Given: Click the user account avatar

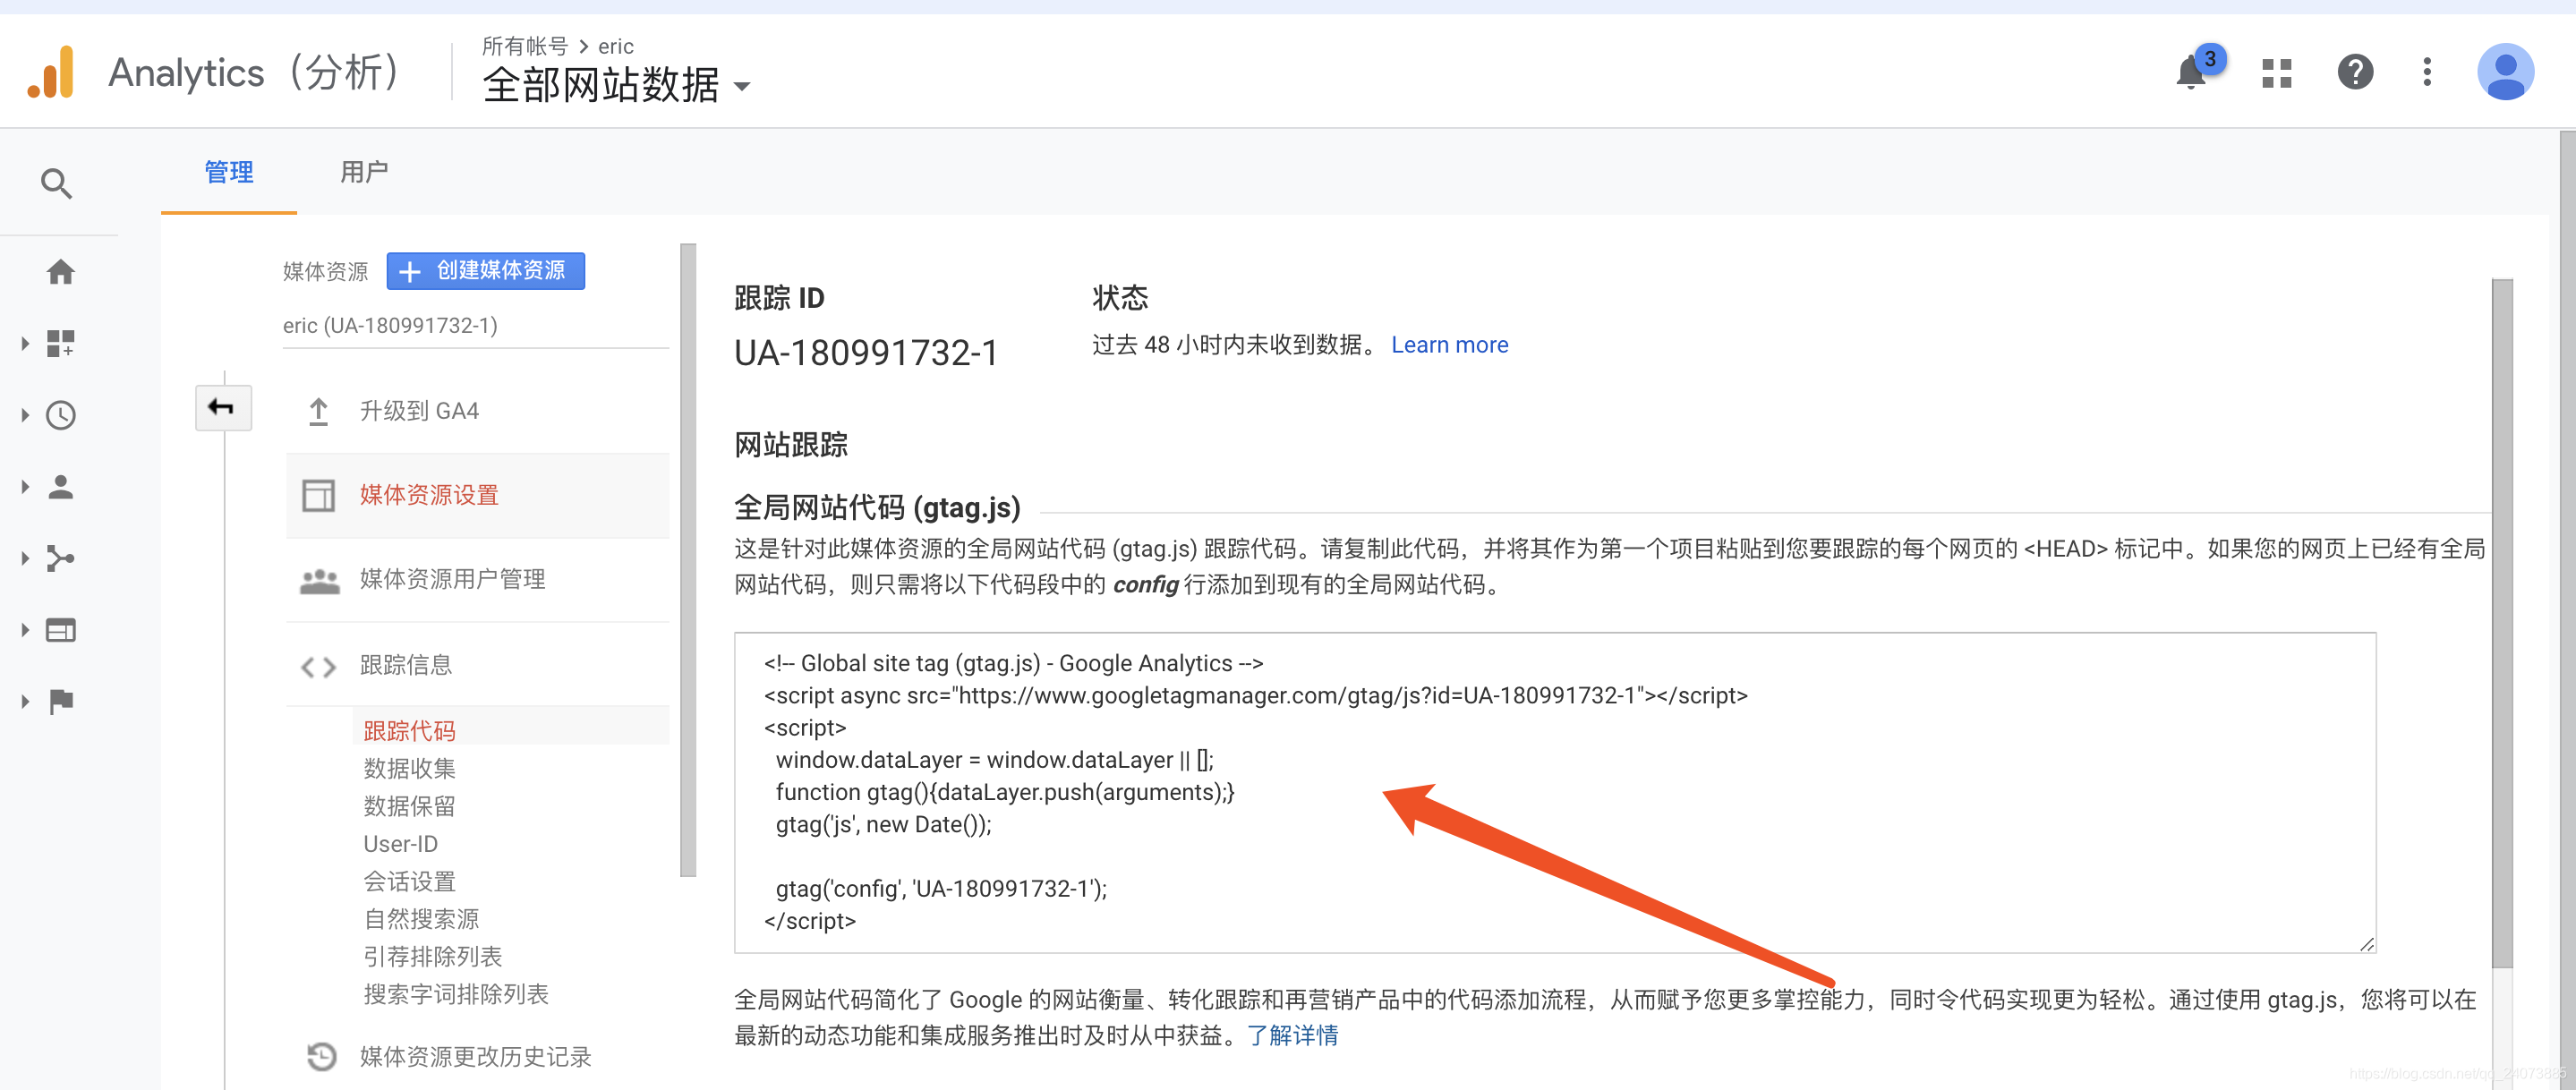Looking at the screenshot, I should [2505, 73].
